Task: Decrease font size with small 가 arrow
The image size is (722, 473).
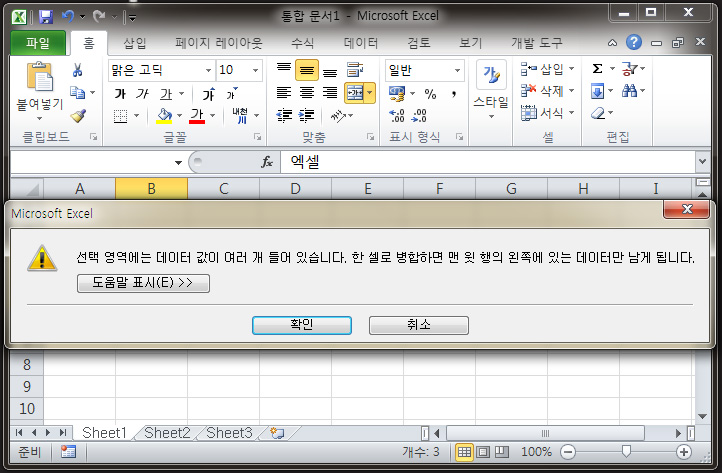Action: pos(232,93)
